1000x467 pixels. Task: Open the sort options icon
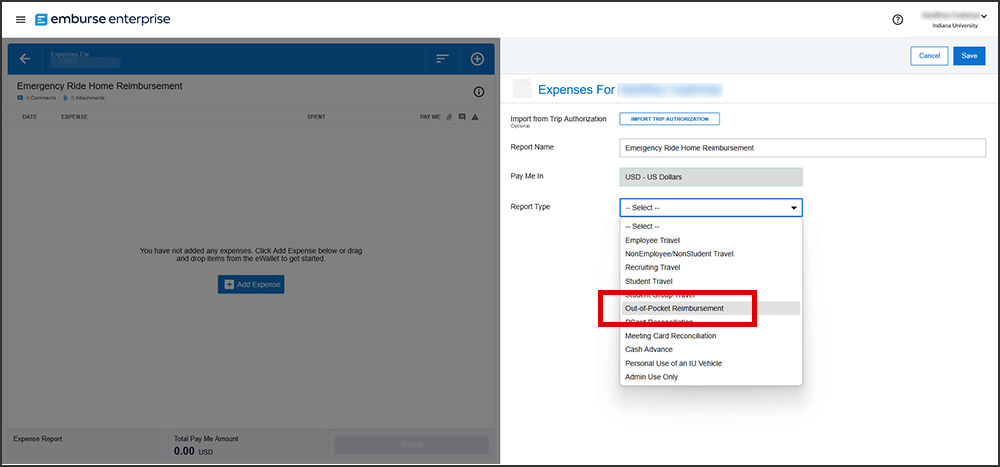[442, 59]
